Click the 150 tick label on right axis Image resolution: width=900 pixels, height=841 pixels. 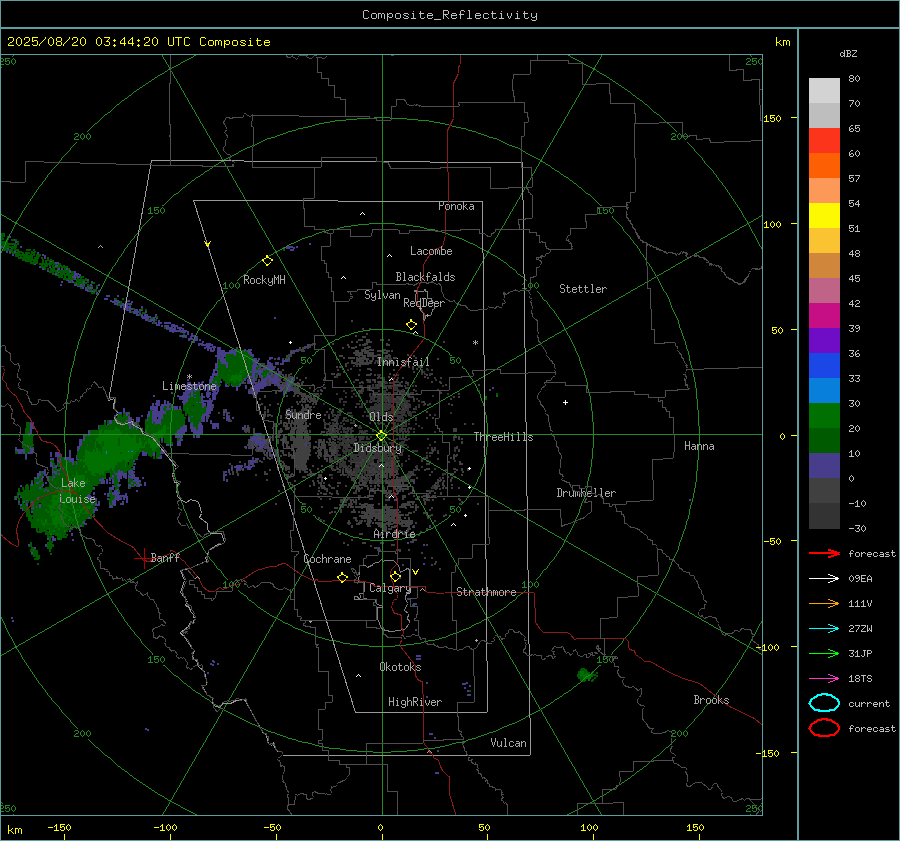(773, 118)
